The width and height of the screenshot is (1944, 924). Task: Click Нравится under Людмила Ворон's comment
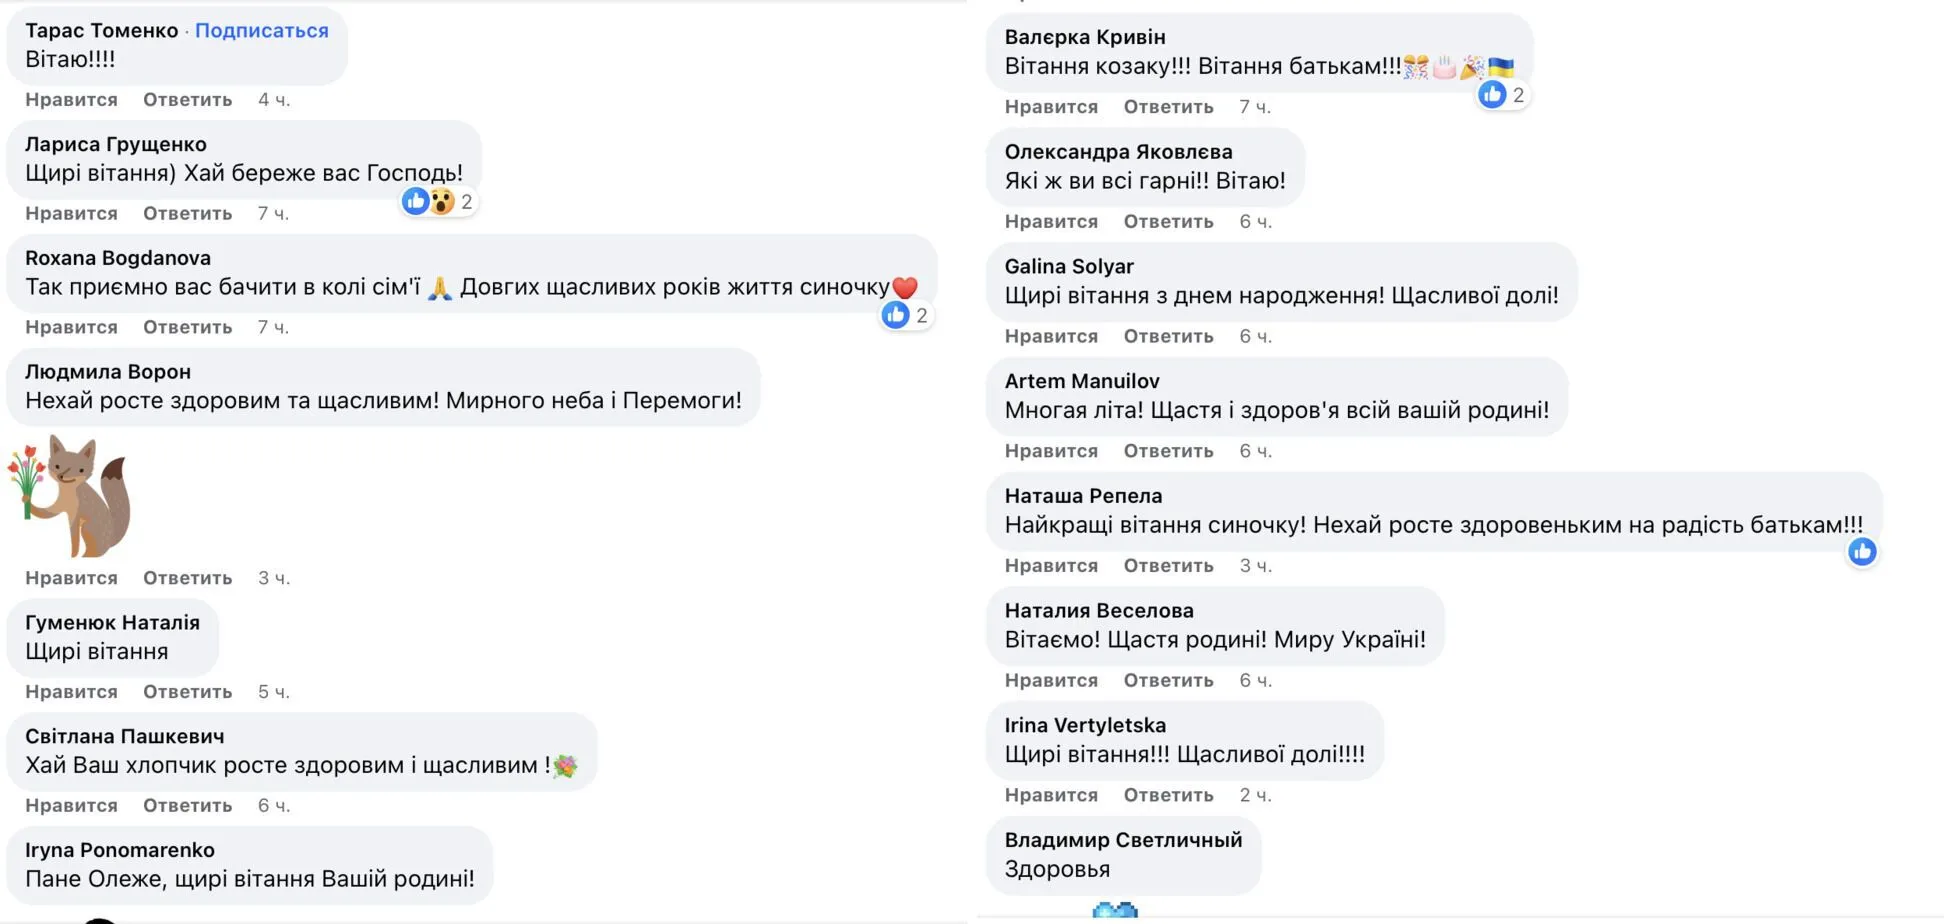point(70,577)
